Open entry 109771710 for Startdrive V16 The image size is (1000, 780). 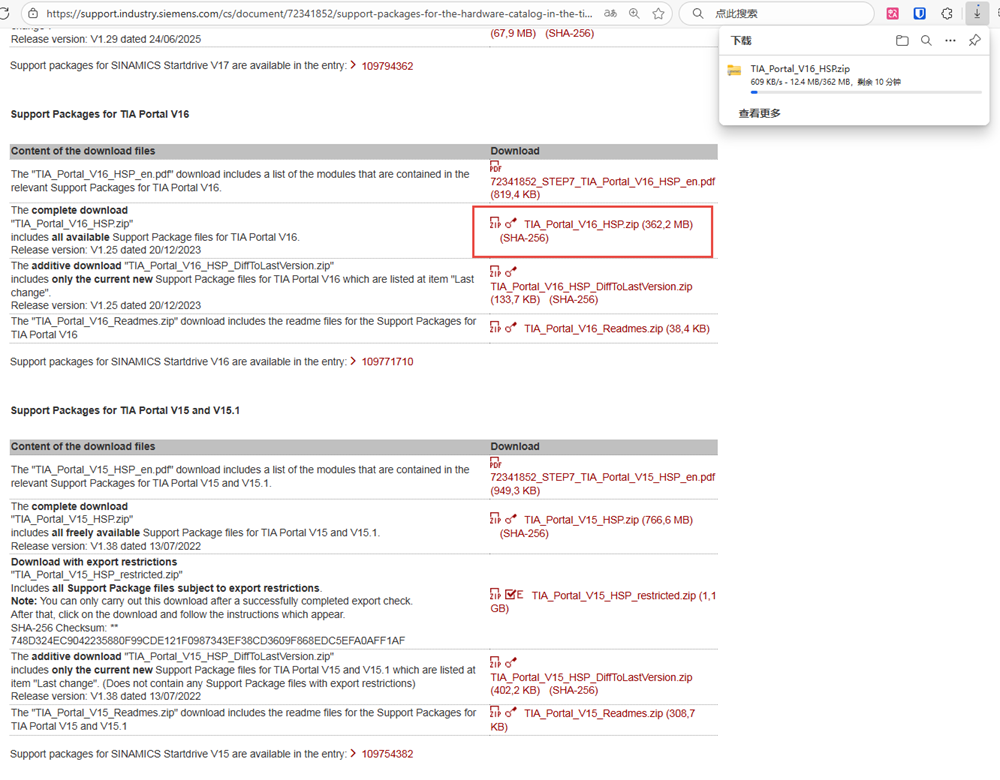387,362
